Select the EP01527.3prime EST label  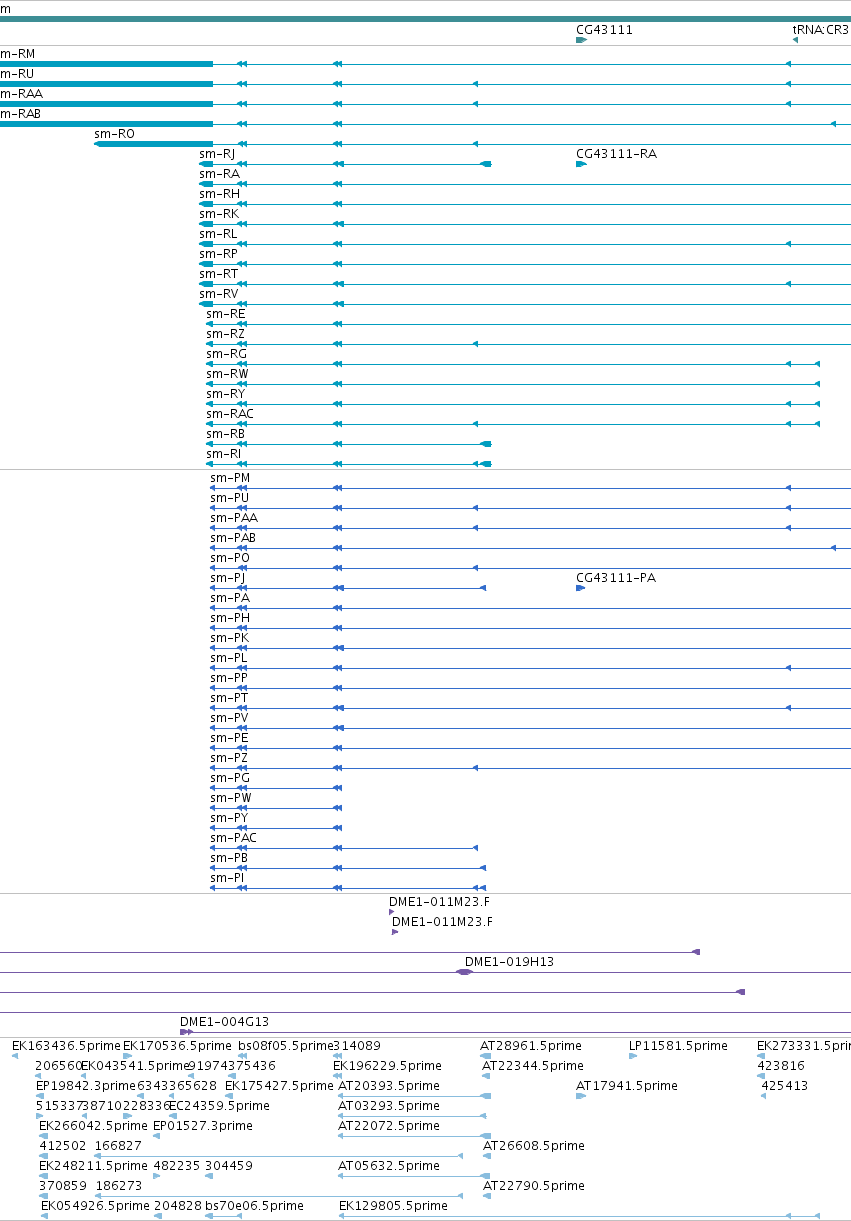[203, 1126]
